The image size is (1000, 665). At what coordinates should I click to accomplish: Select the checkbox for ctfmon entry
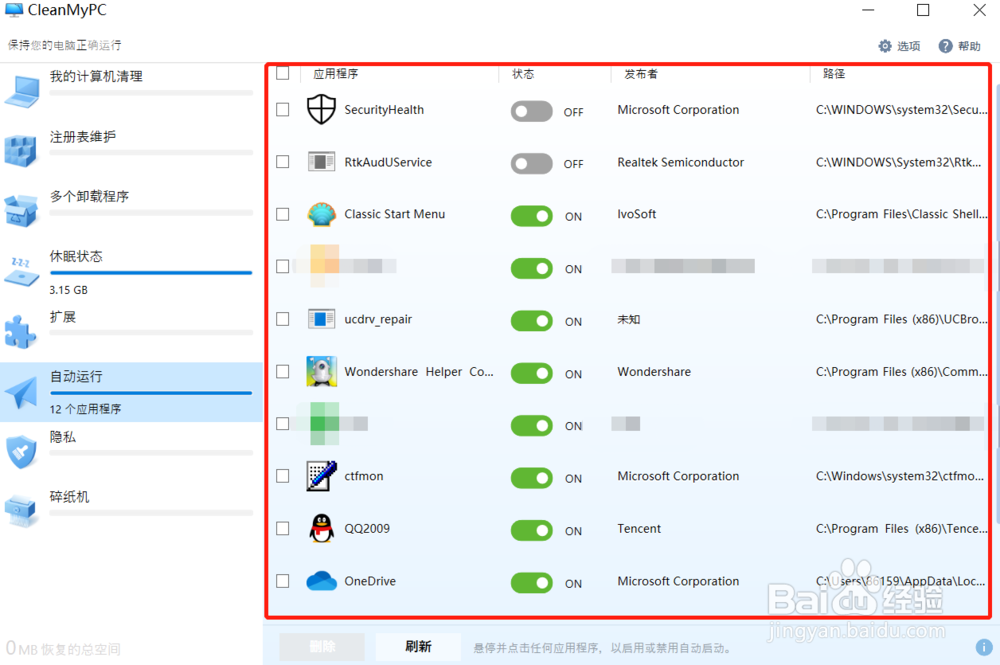point(281,477)
